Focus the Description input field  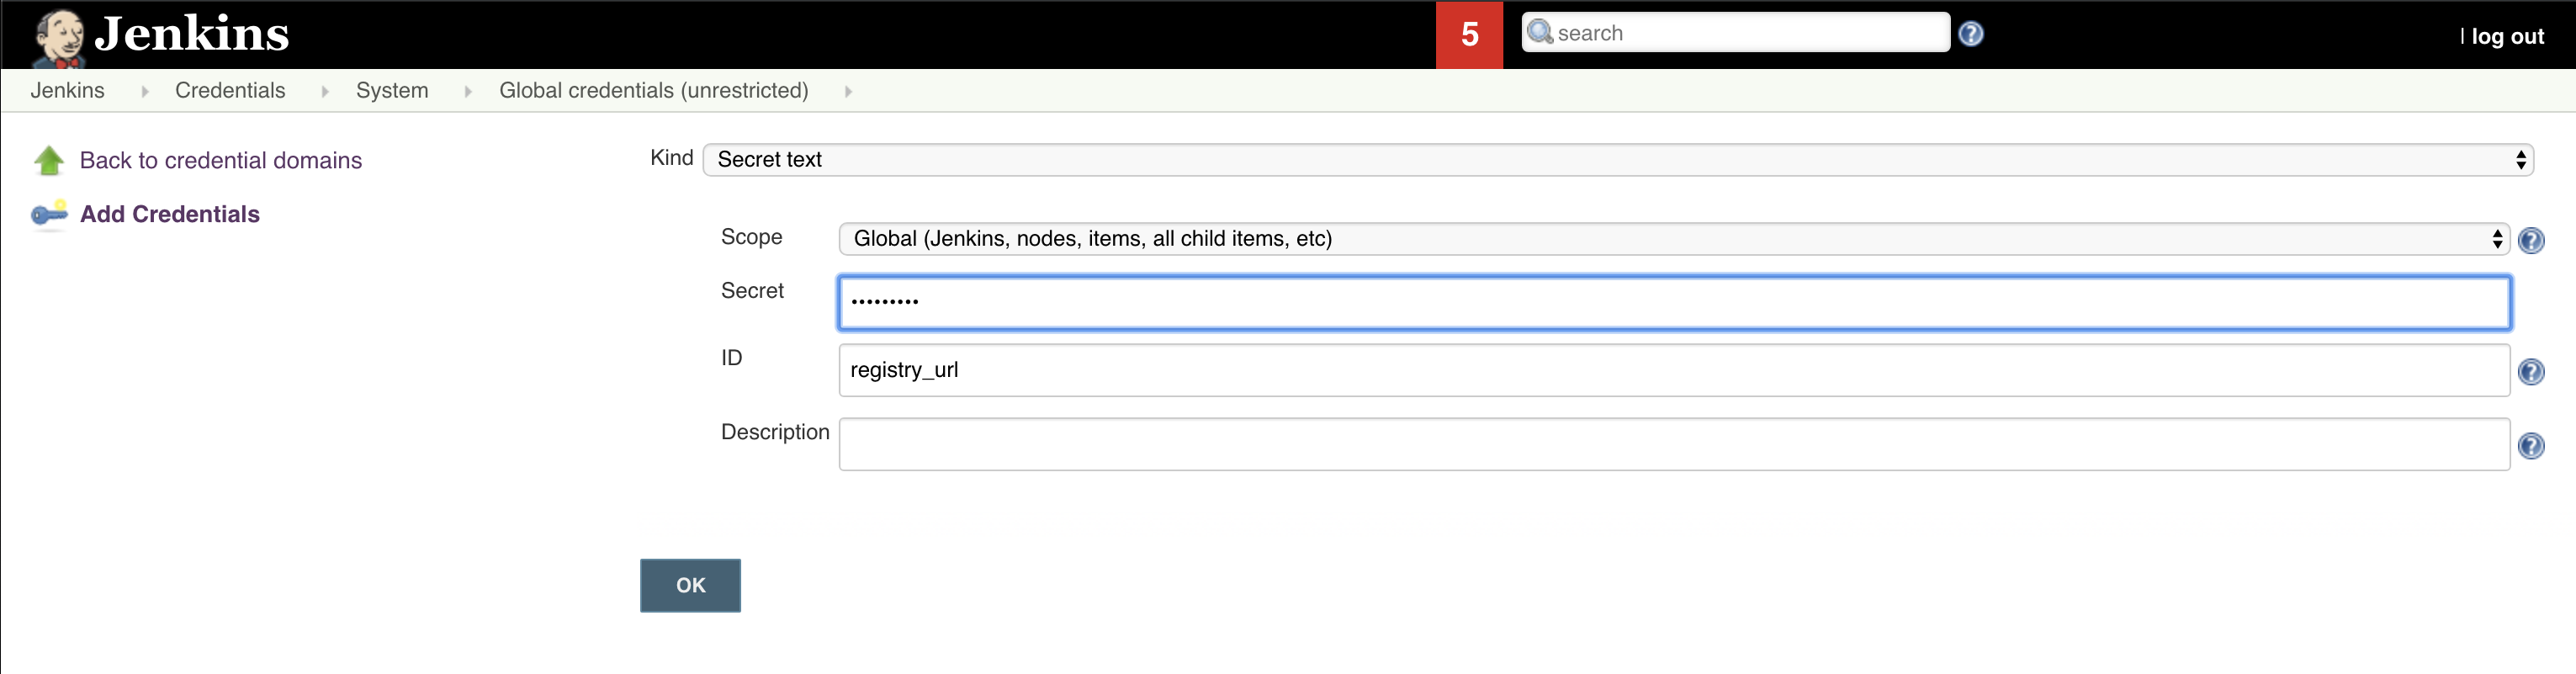click(1673, 444)
